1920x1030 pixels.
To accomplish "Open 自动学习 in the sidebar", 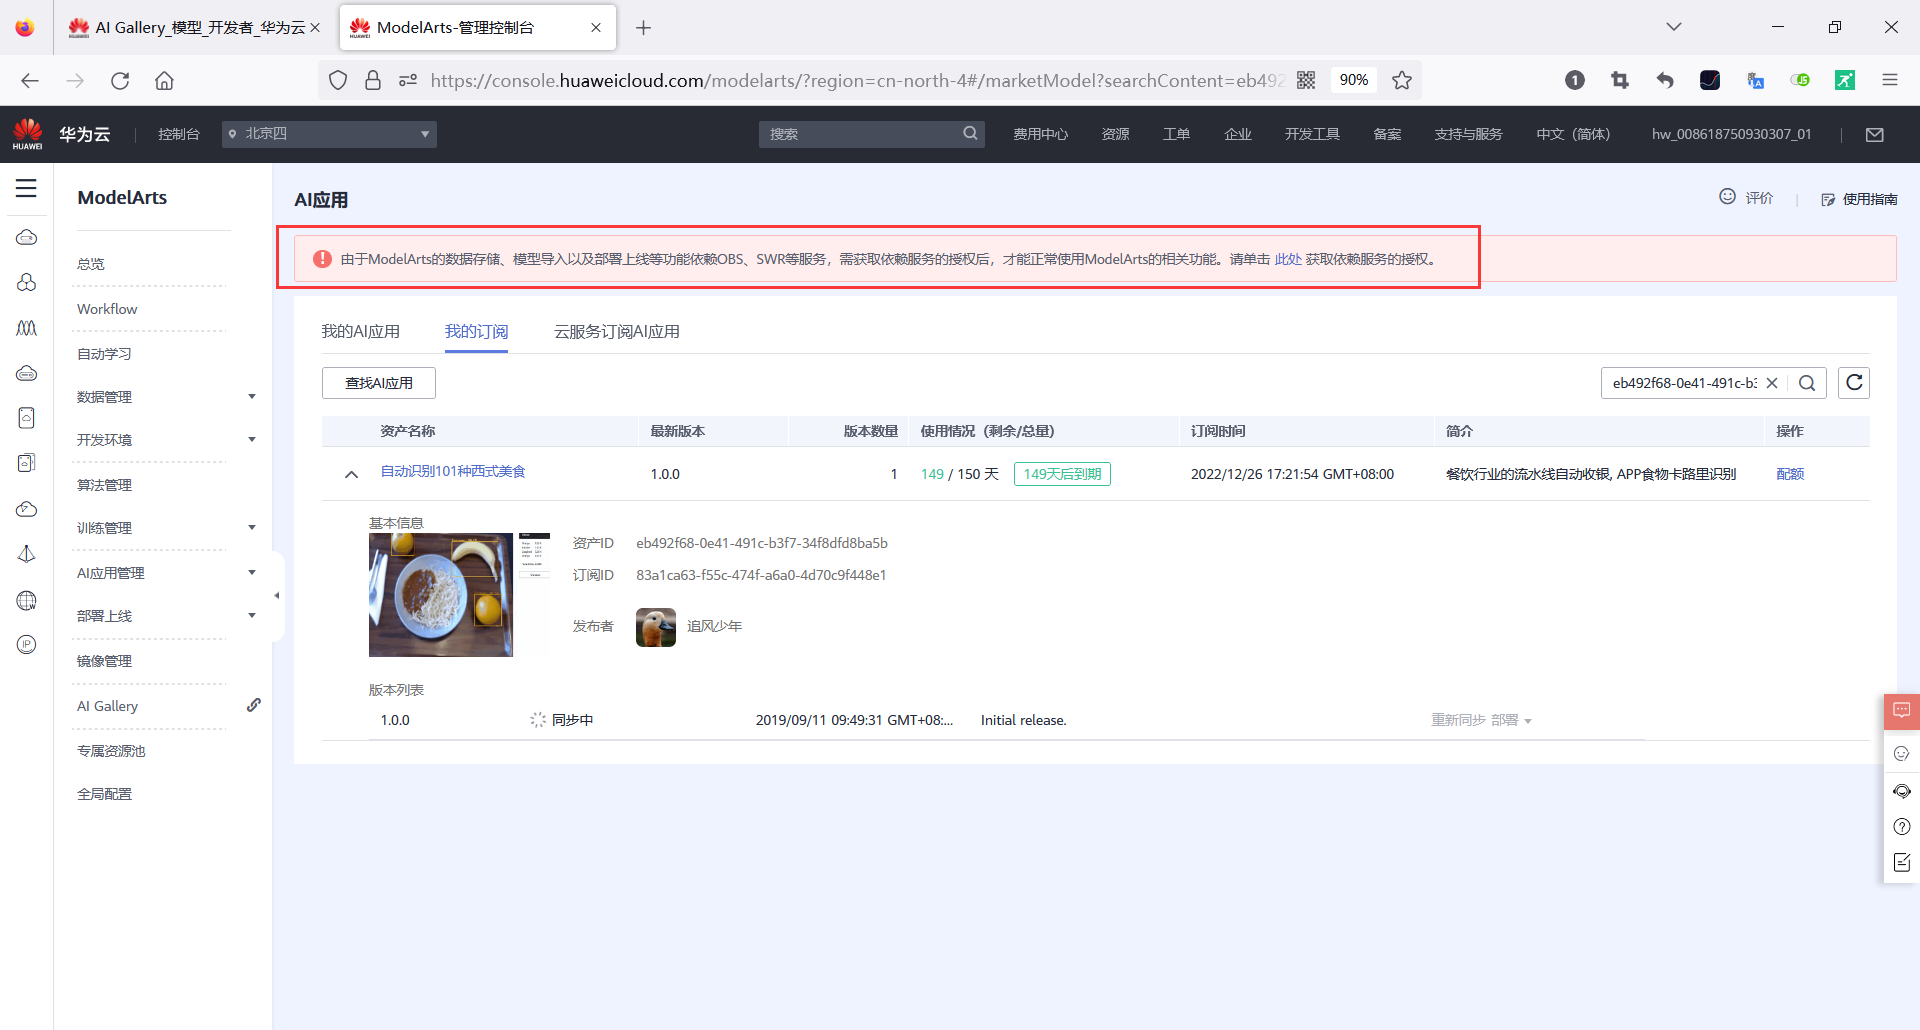I will 104,354.
